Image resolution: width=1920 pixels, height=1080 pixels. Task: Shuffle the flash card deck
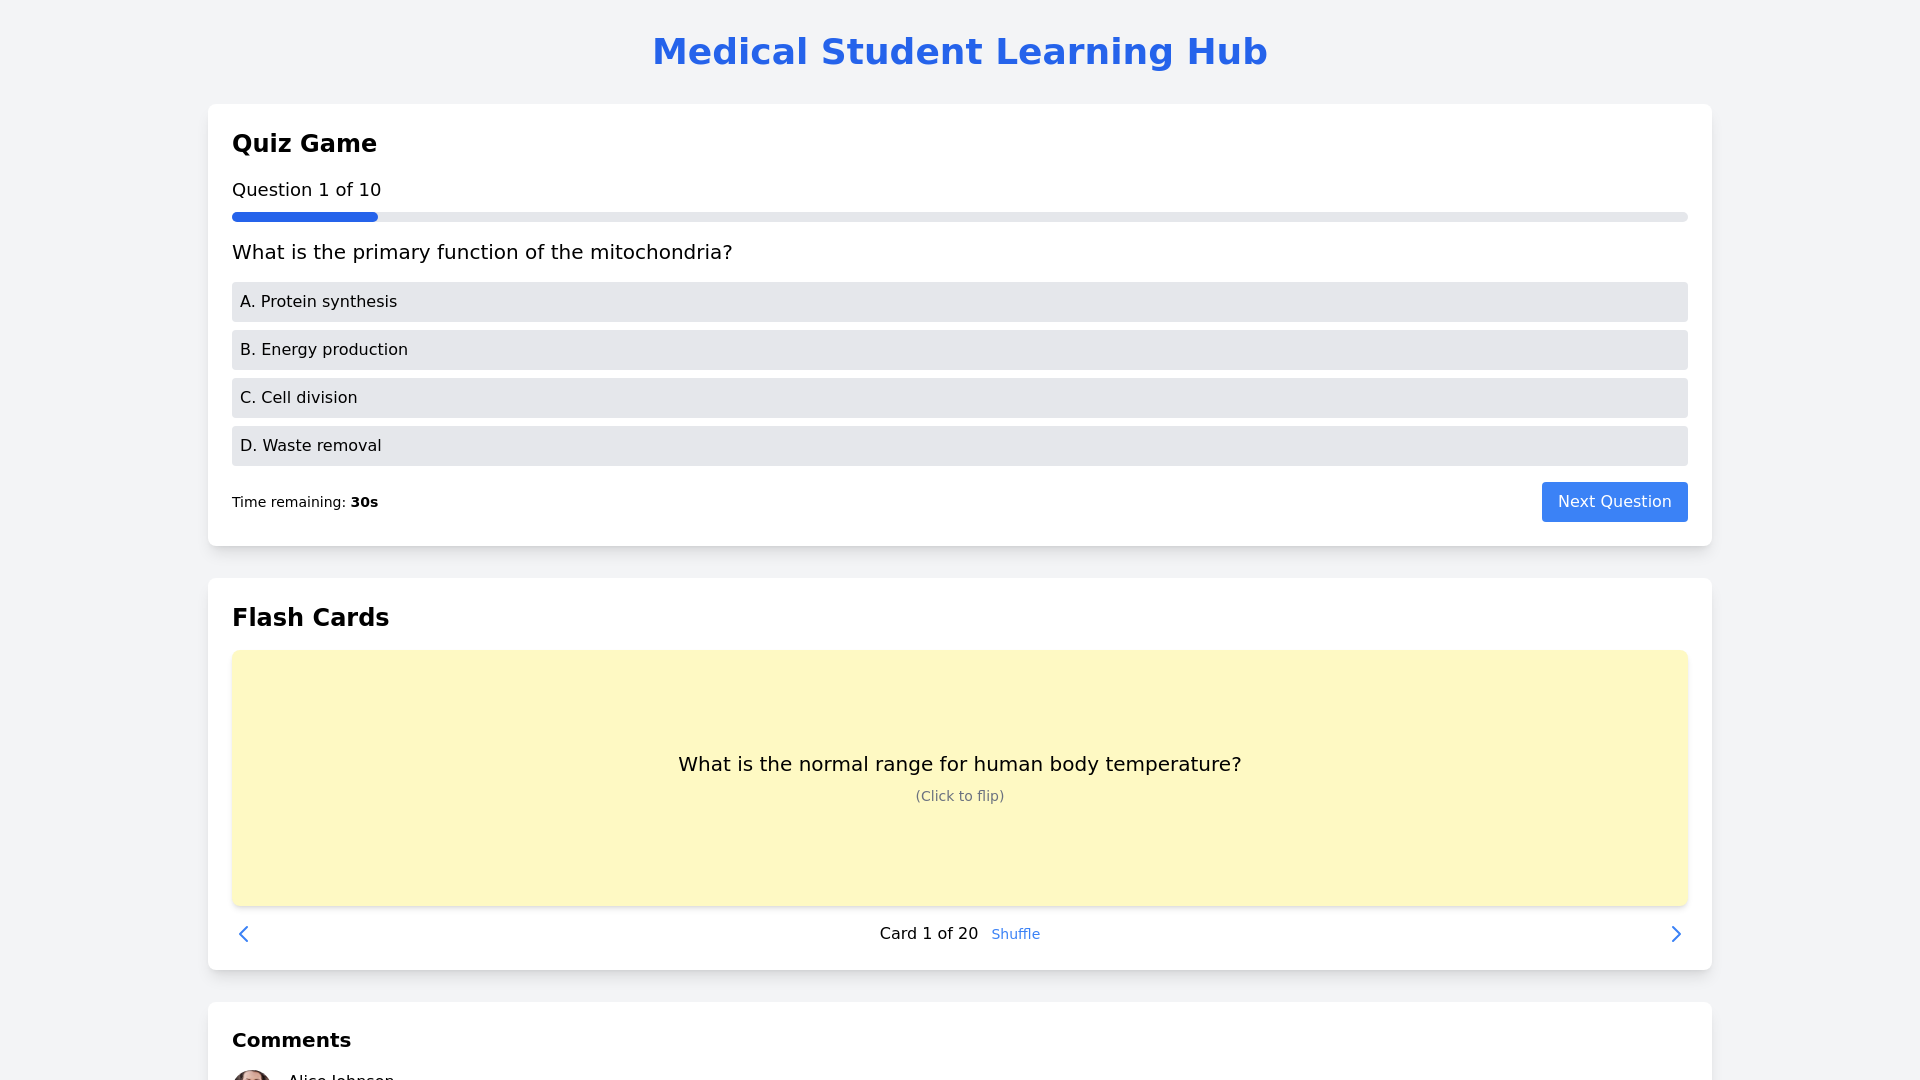point(1015,934)
